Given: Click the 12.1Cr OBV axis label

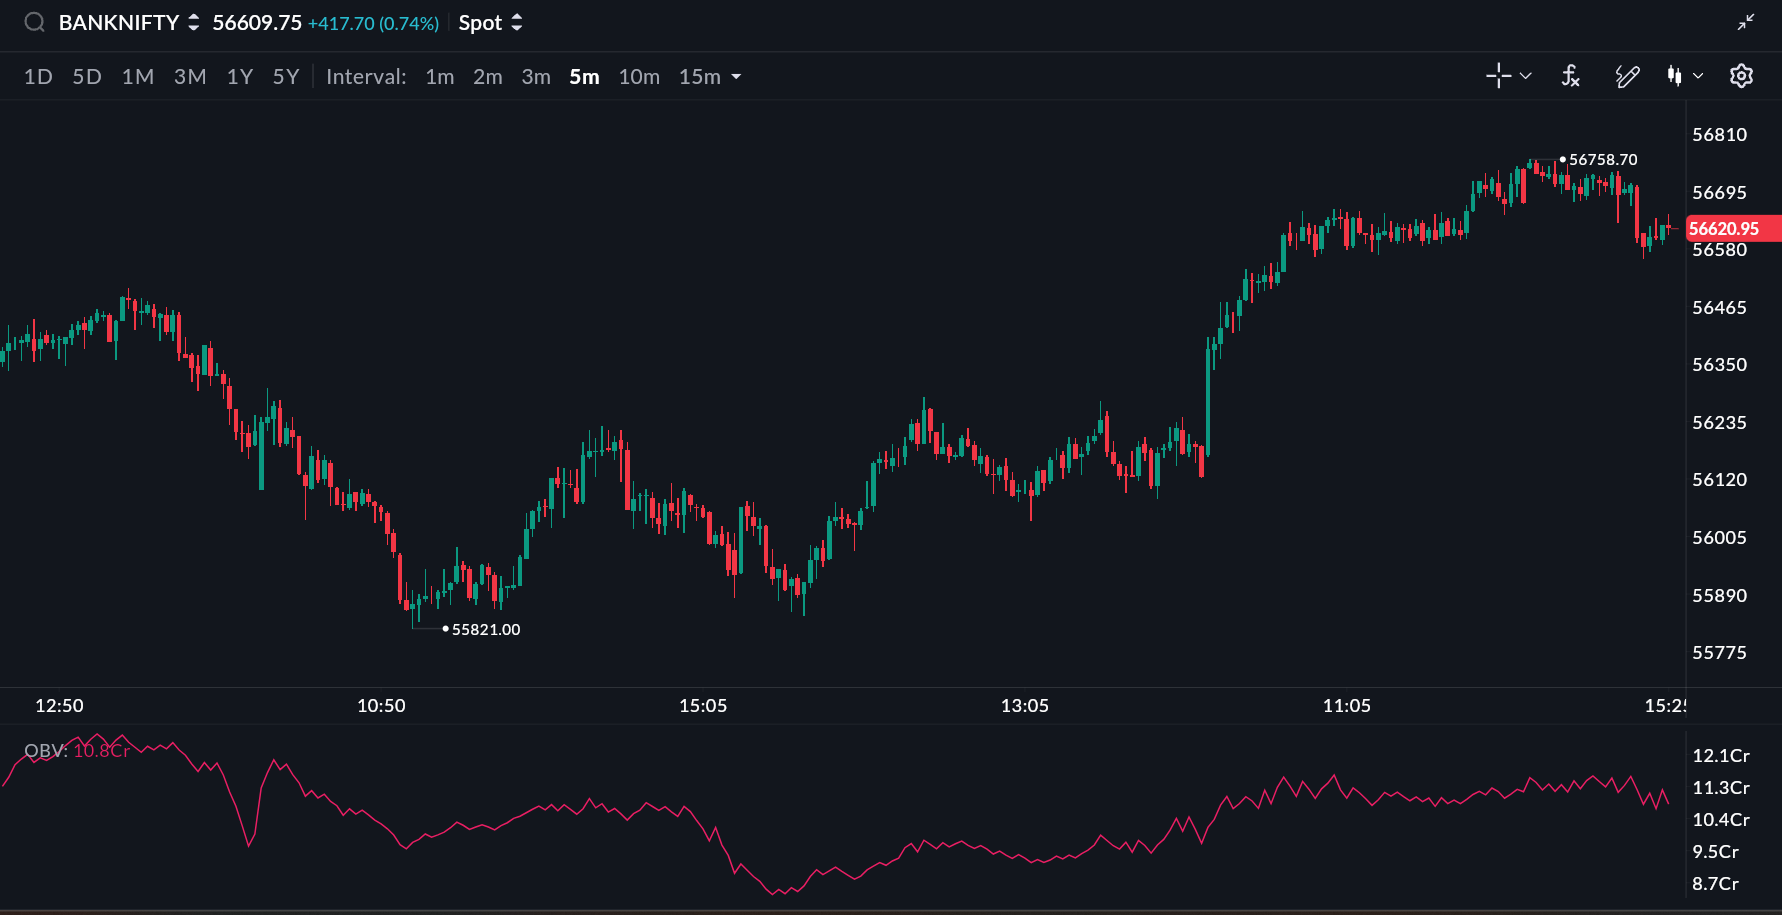Looking at the screenshot, I should point(1721,756).
